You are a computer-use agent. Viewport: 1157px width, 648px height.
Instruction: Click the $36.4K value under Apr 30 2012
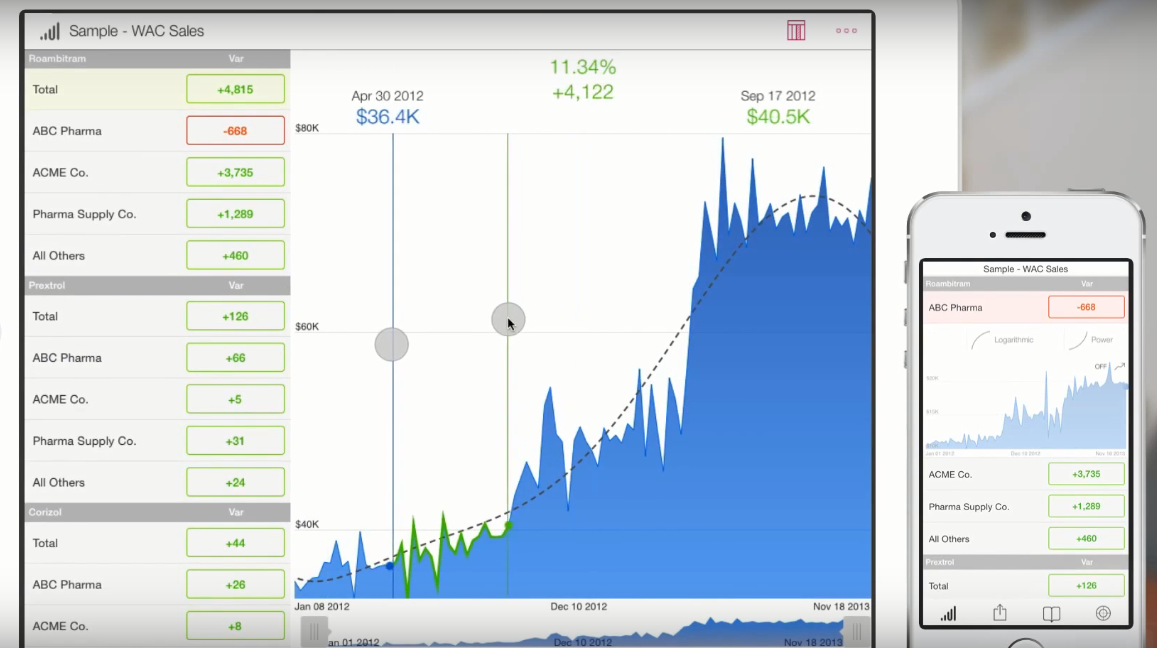[387, 117]
